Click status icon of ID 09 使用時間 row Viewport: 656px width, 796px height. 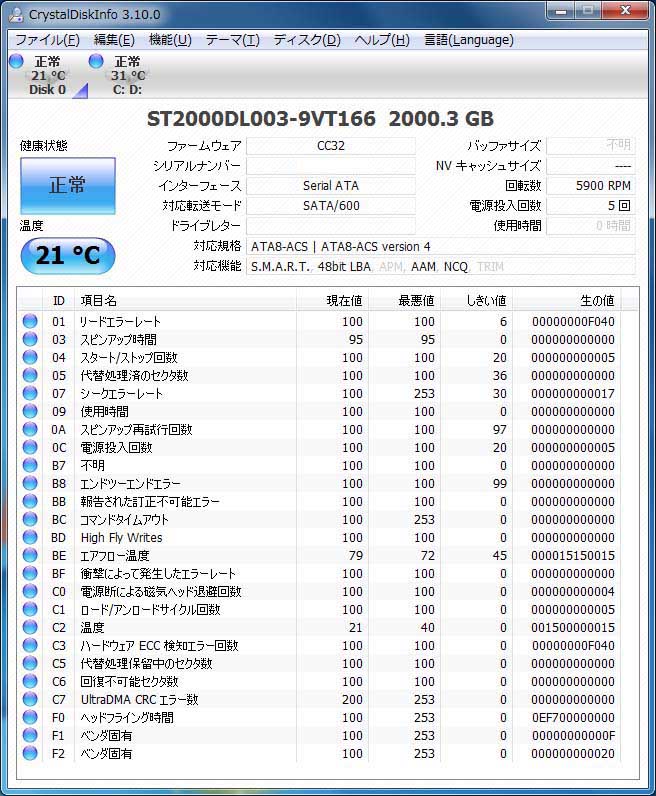pyautogui.click(x=30, y=411)
